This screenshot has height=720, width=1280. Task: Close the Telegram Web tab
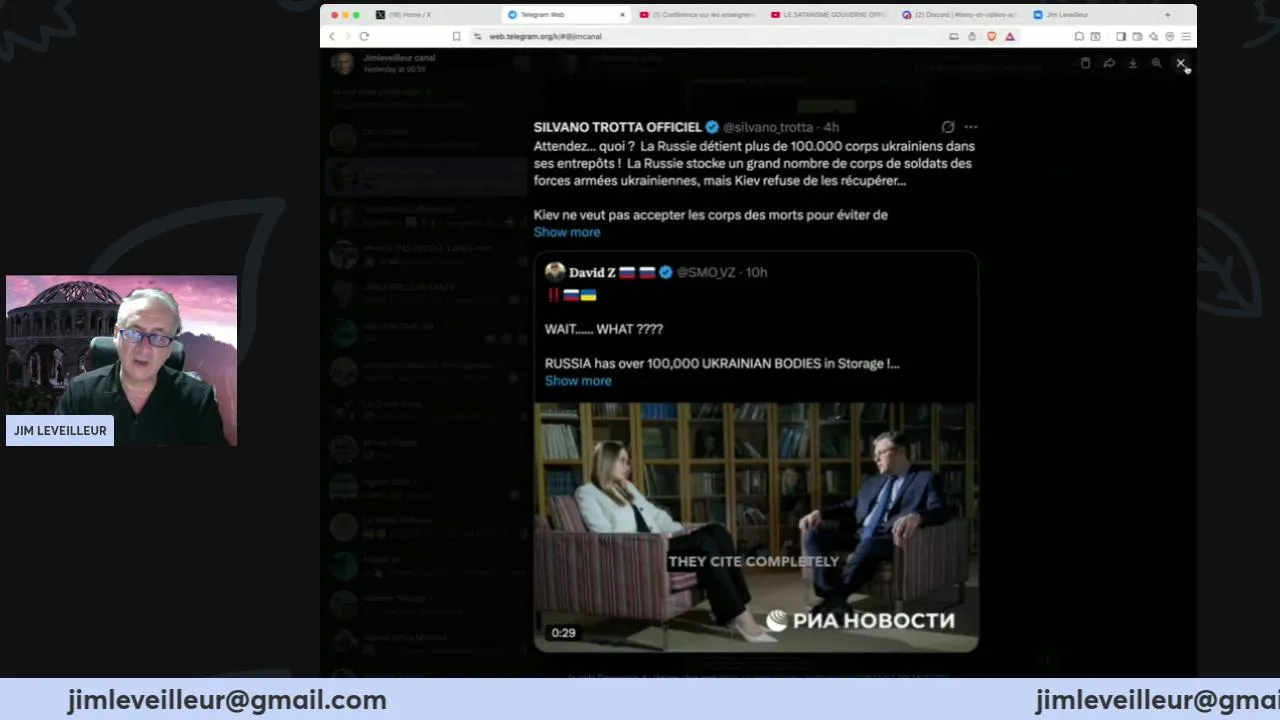(x=622, y=15)
